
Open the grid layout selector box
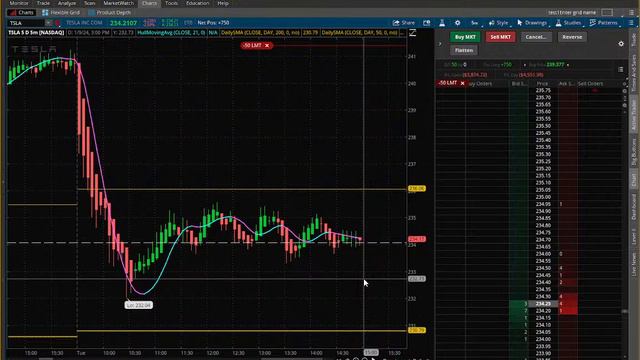pos(607,13)
